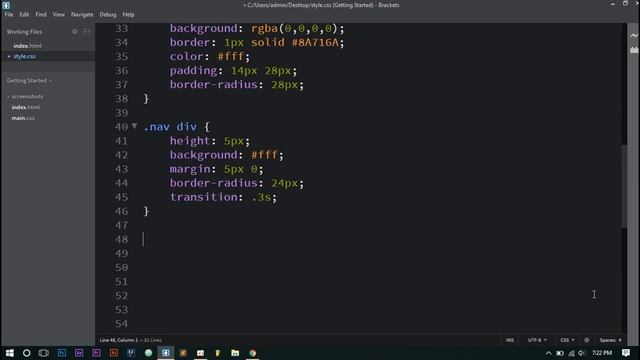Launch Premiere Pro from the taskbar
The image size is (640, 360).
click(96, 353)
